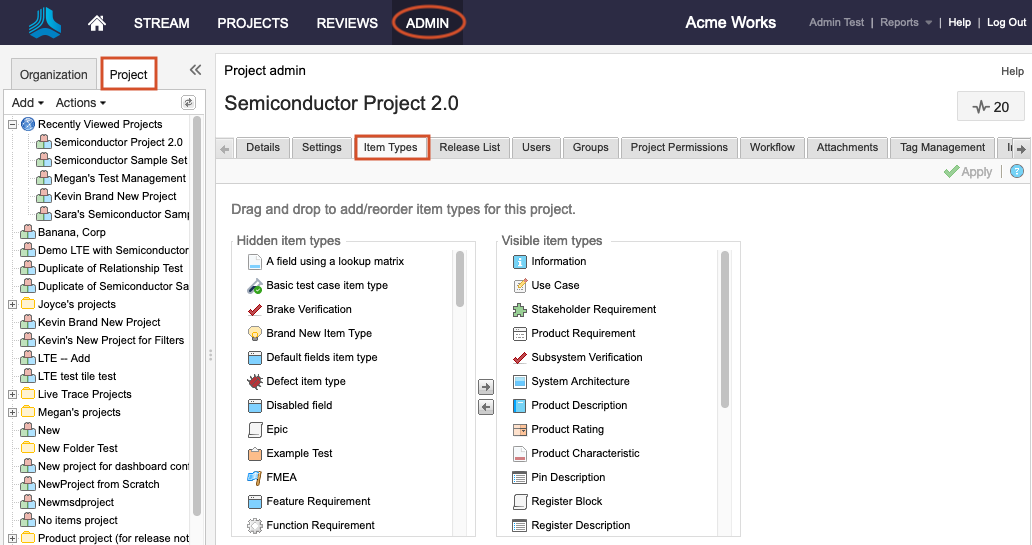Open the Add dropdown menu
Screen dimensions: 1032x545
tap(28, 103)
